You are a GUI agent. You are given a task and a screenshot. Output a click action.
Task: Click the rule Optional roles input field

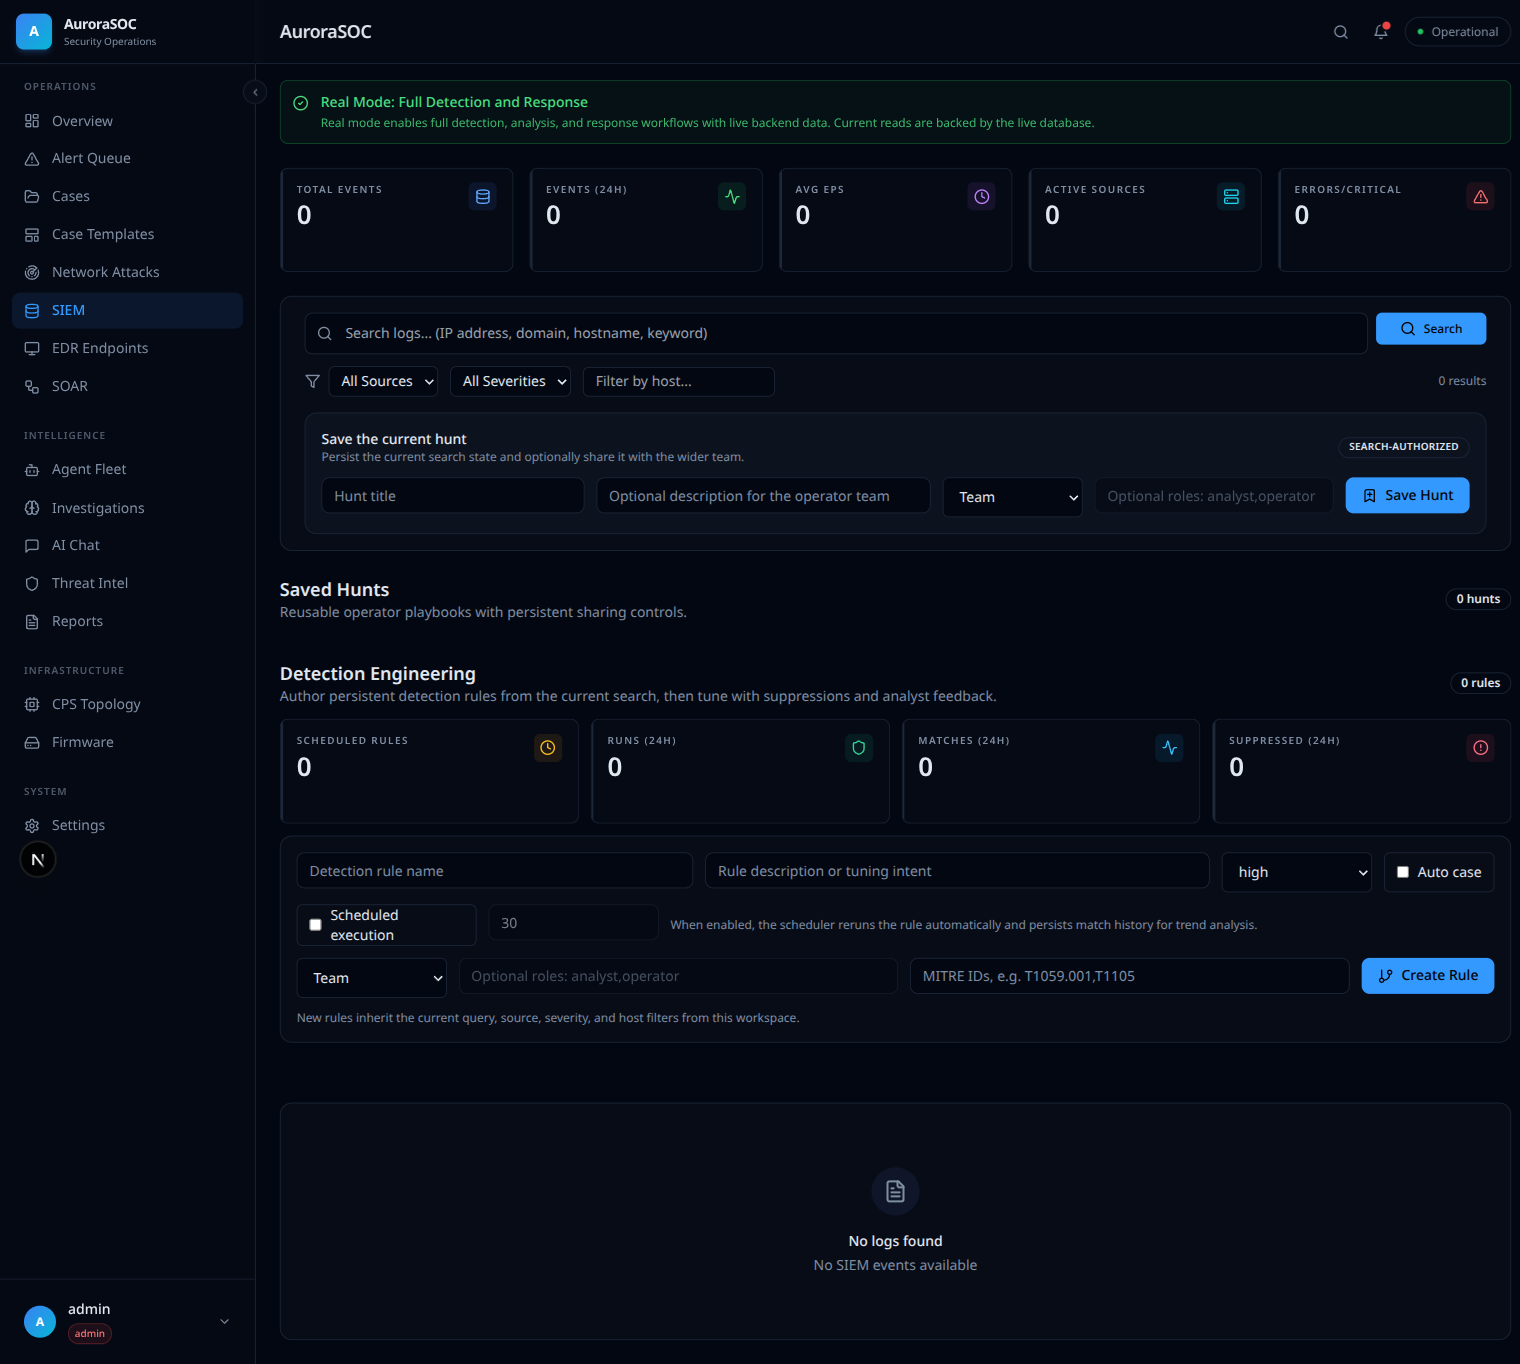coord(678,976)
